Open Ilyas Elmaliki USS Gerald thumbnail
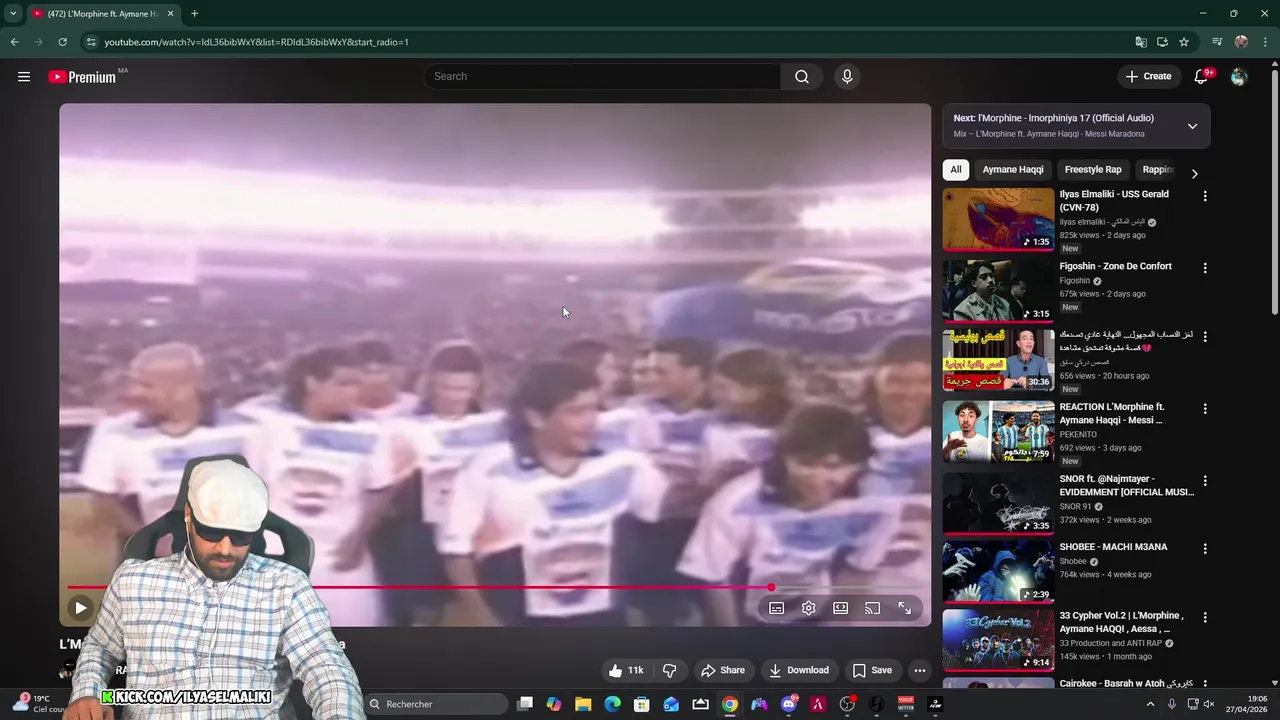Viewport: 1280px width, 720px height. click(998, 219)
